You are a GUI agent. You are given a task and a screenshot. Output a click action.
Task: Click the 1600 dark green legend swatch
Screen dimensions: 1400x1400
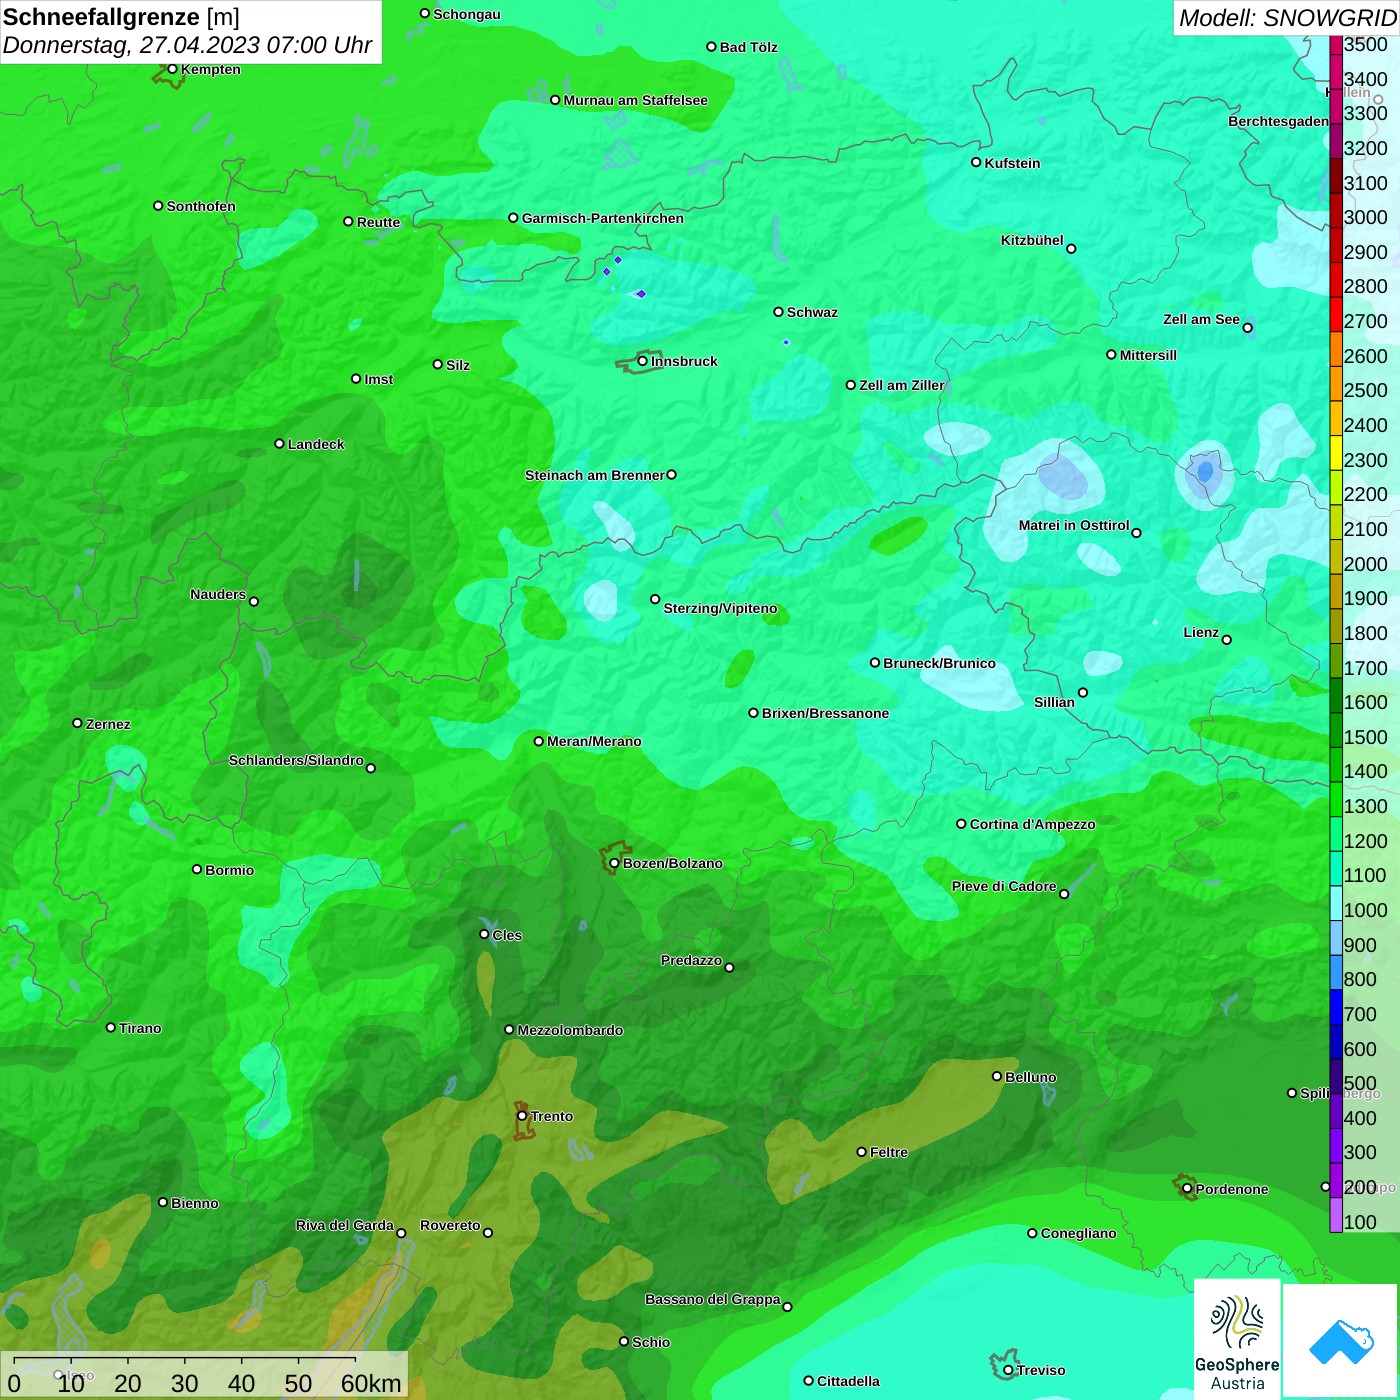(1336, 695)
